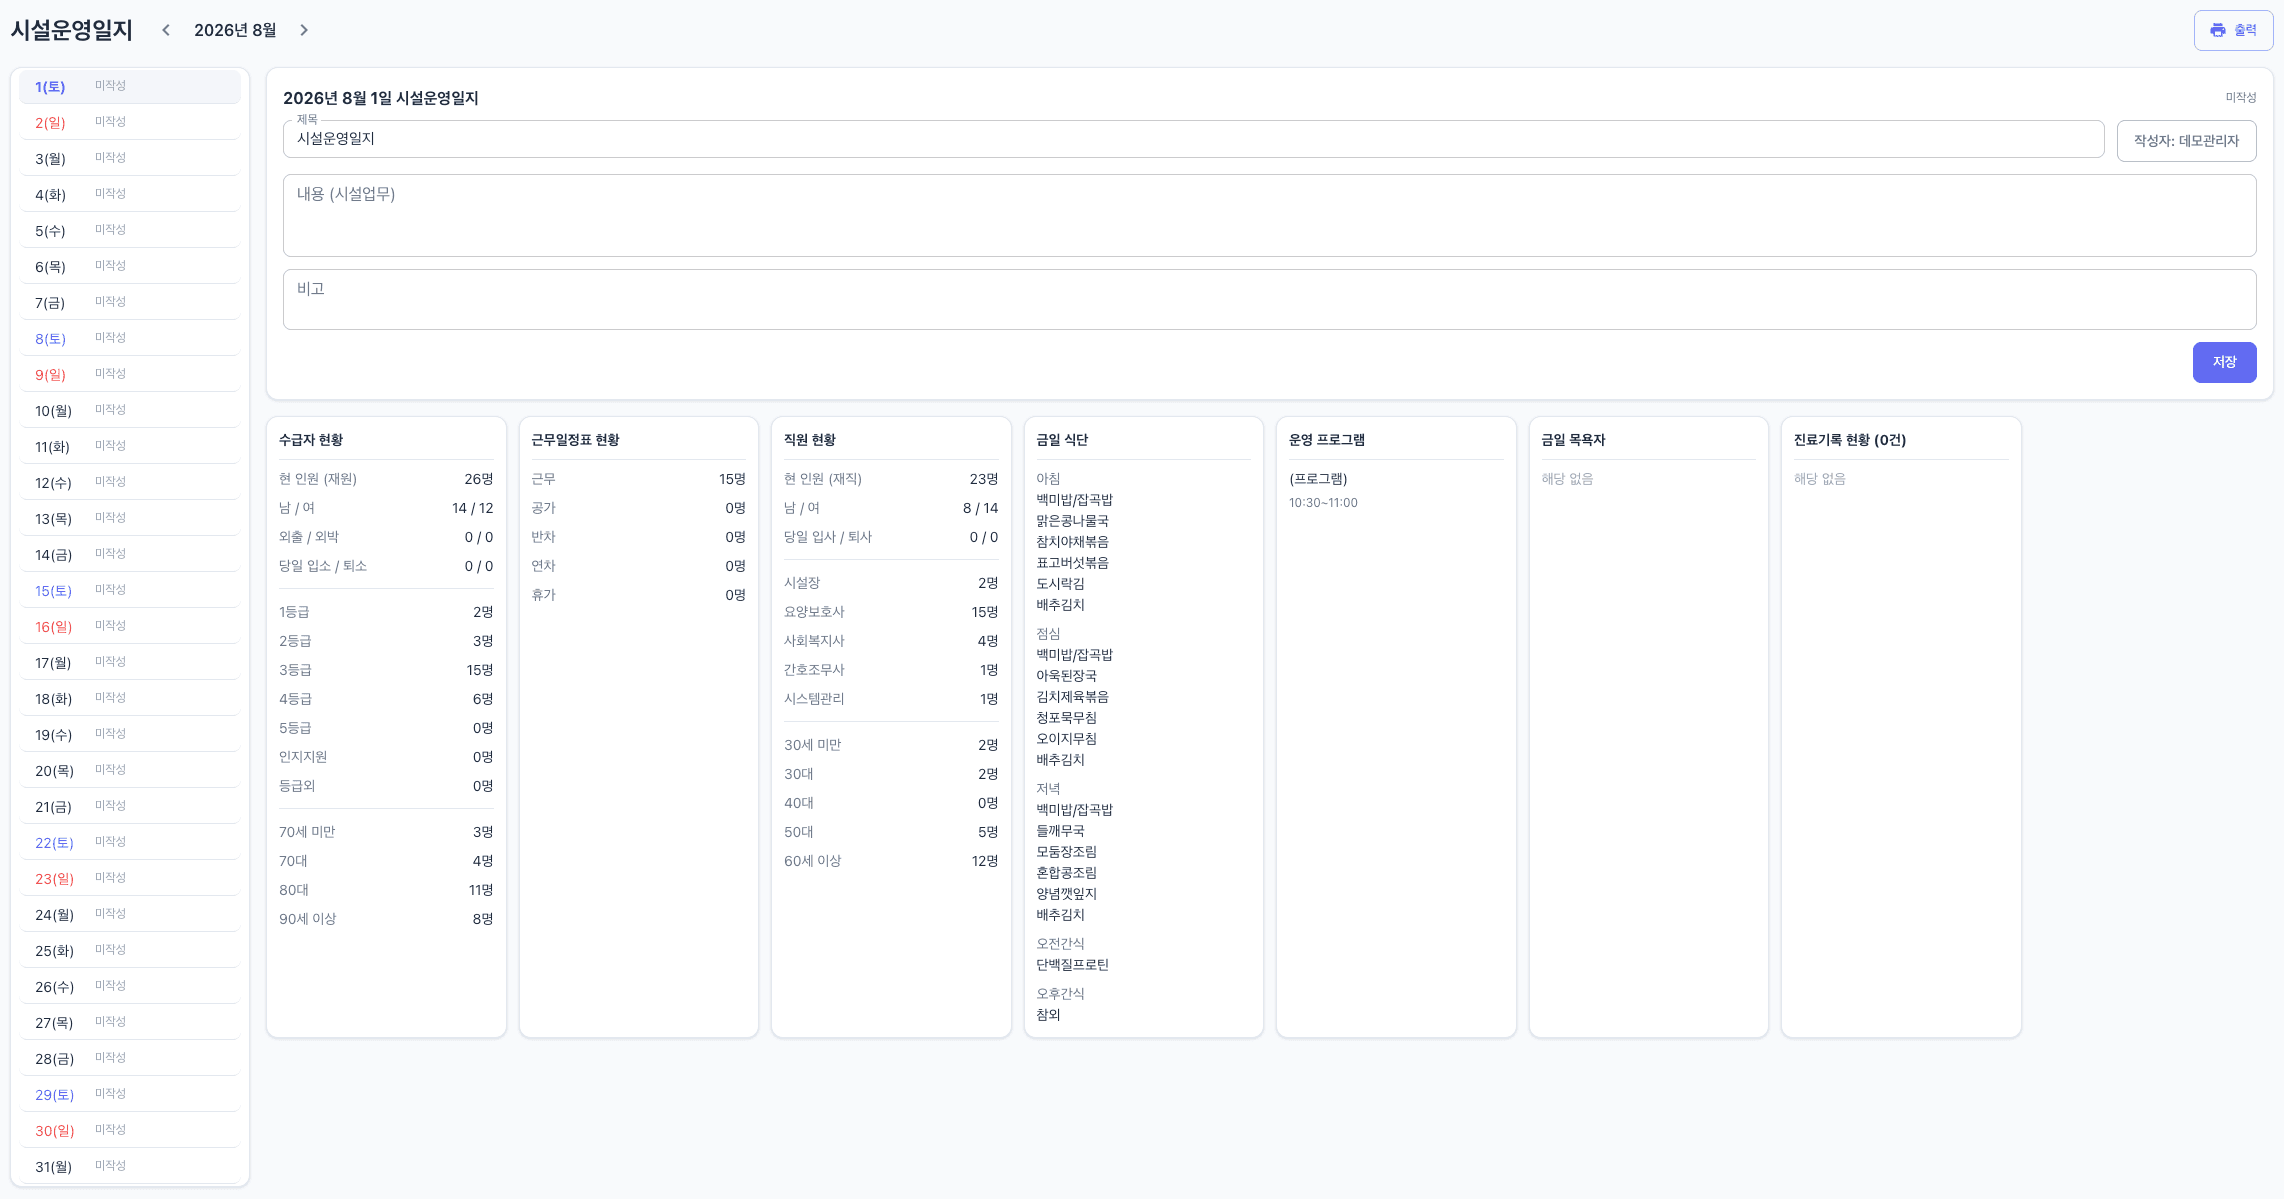
Task: Click the 저장 save button
Action: click(2224, 362)
